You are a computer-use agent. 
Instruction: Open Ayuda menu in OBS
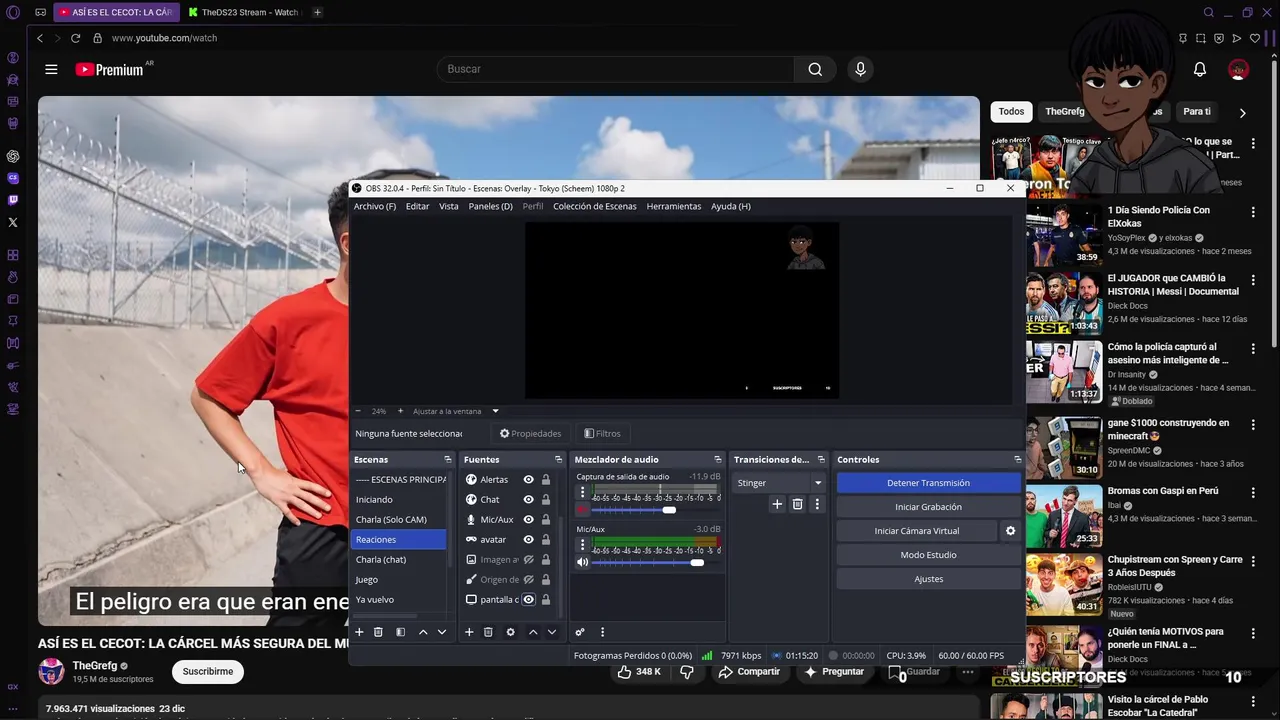pyautogui.click(x=731, y=206)
